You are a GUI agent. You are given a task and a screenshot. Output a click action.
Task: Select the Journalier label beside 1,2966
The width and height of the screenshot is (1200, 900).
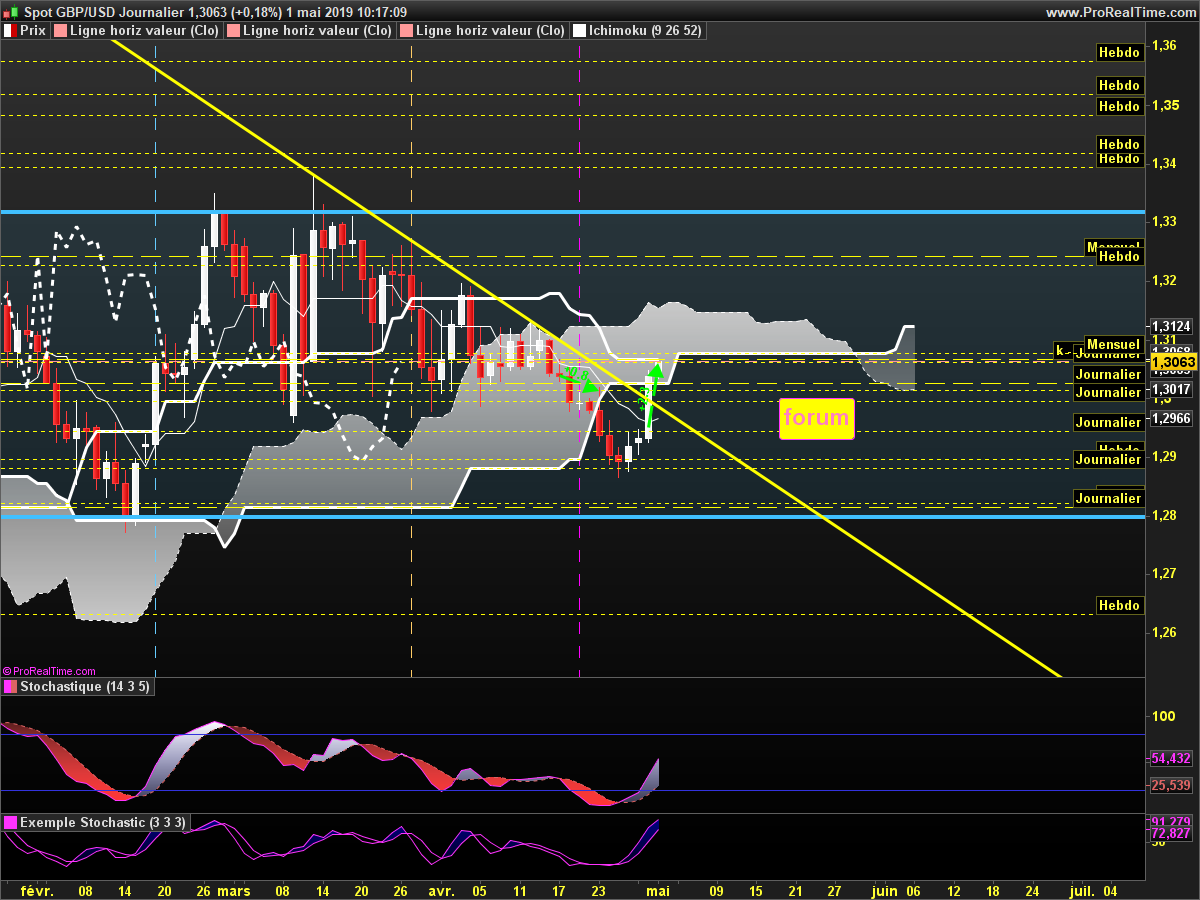[x=1108, y=423]
